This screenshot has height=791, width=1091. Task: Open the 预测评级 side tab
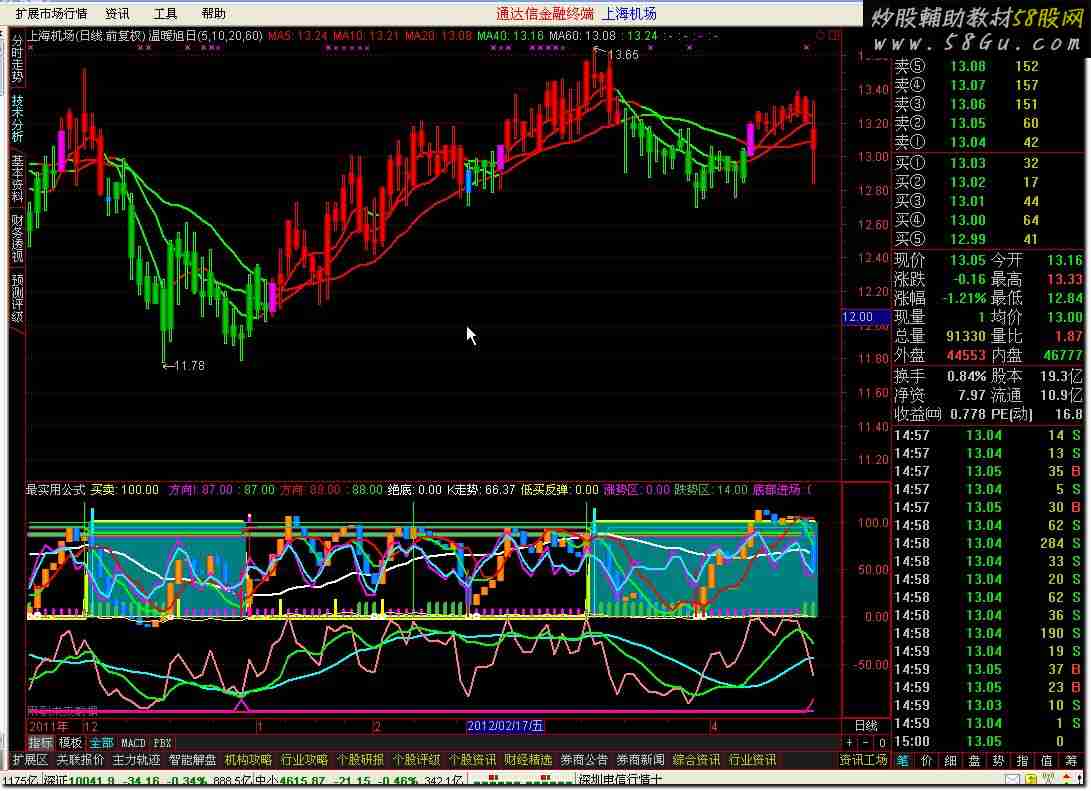point(17,298)
